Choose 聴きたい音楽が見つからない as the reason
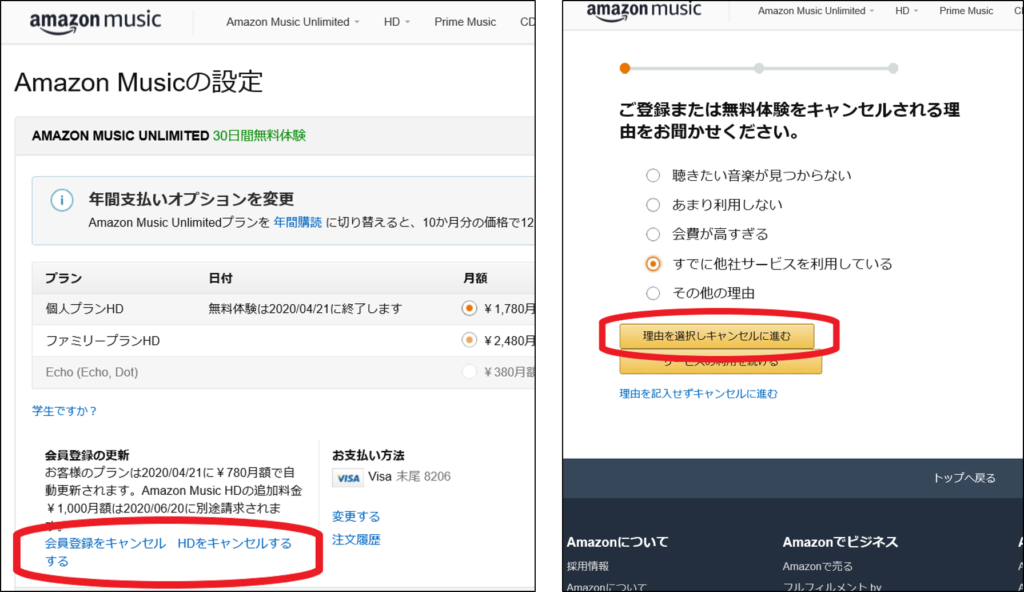Image resolution: width=1024 pixels, height=592 pixels. click(653, 175)
